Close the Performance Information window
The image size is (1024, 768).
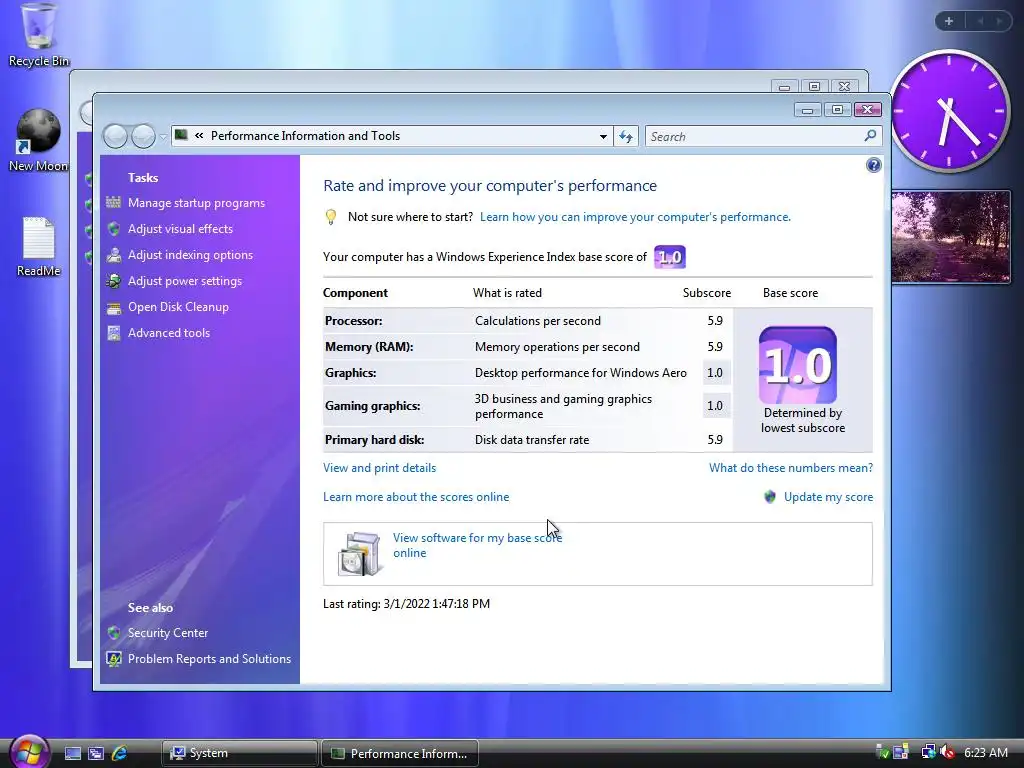(868, 110)
